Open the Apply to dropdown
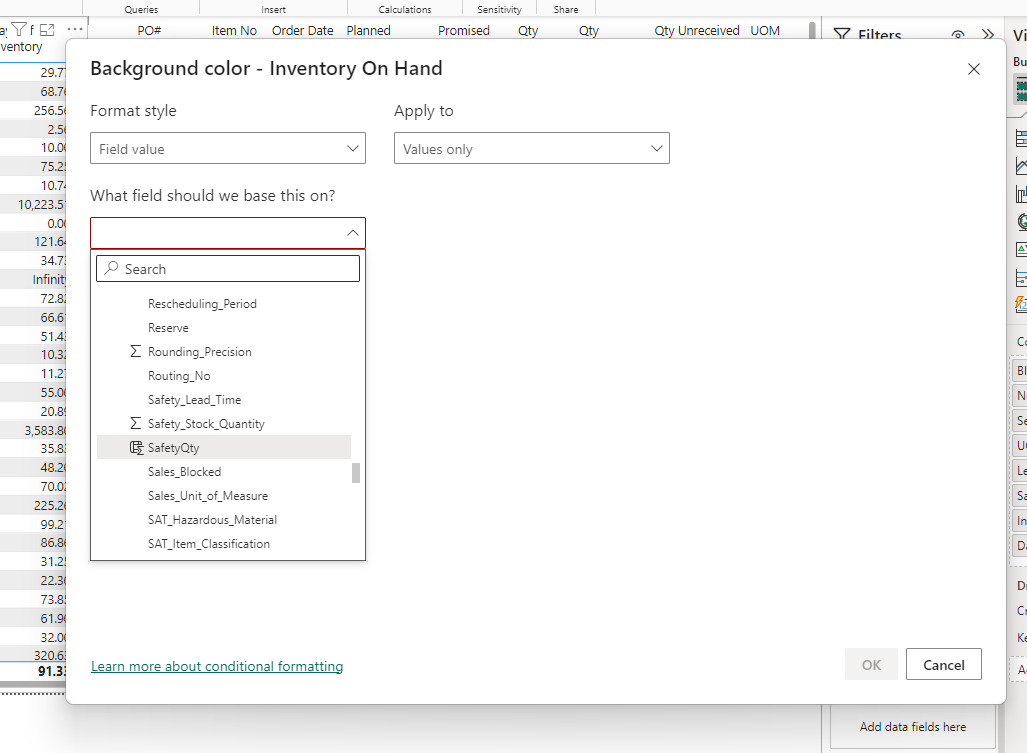 (532, 148)
